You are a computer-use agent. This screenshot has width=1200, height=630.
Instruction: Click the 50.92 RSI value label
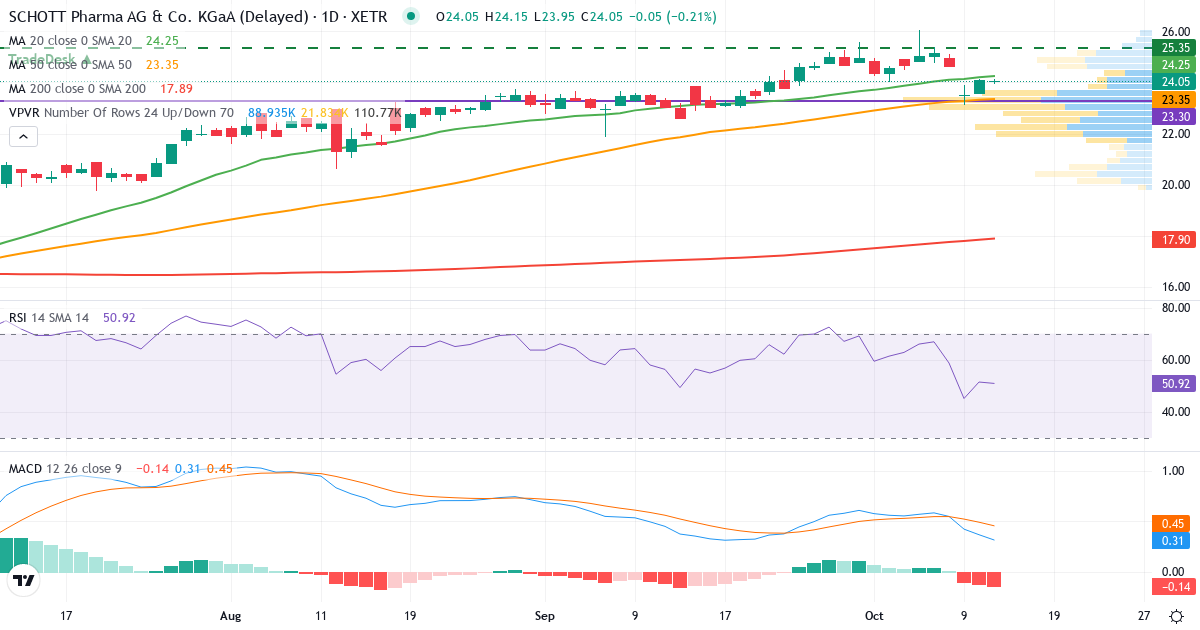(x=1172, y=383)
